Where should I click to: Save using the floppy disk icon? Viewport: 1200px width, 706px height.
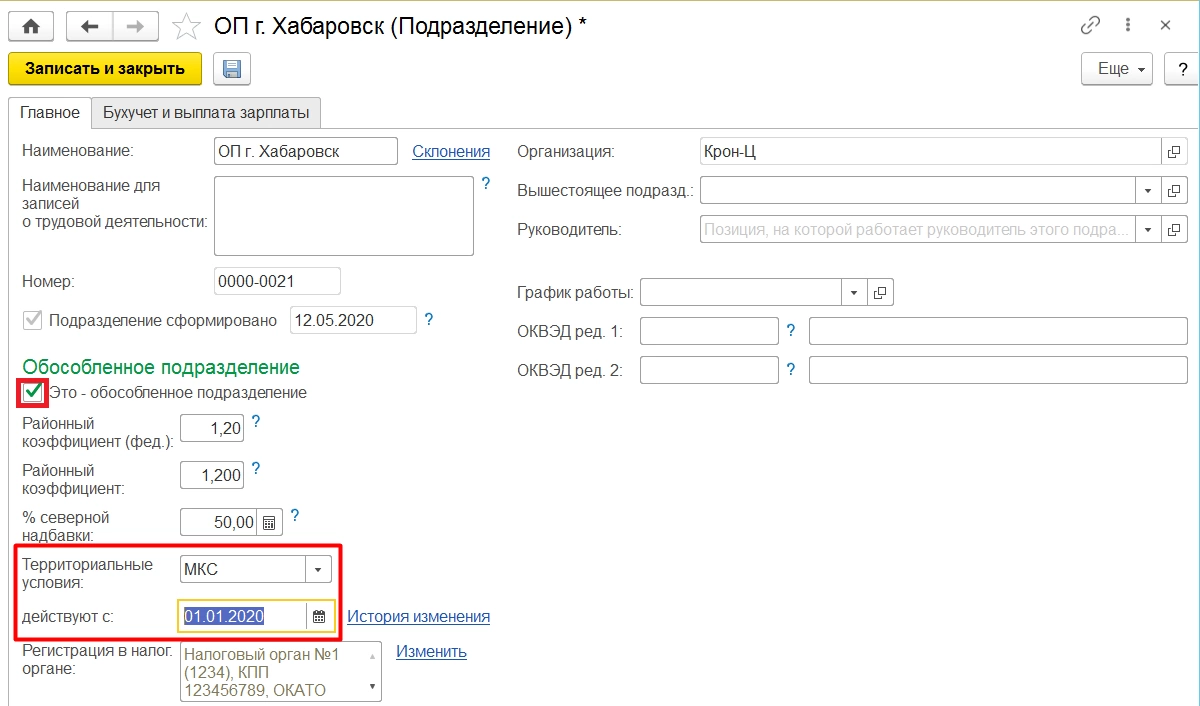(x=232, y=69)
